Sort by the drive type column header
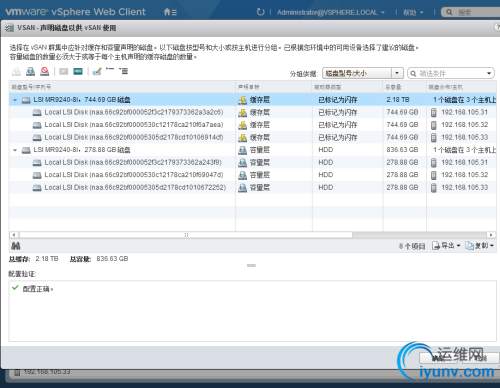 (x=347, y=87)
